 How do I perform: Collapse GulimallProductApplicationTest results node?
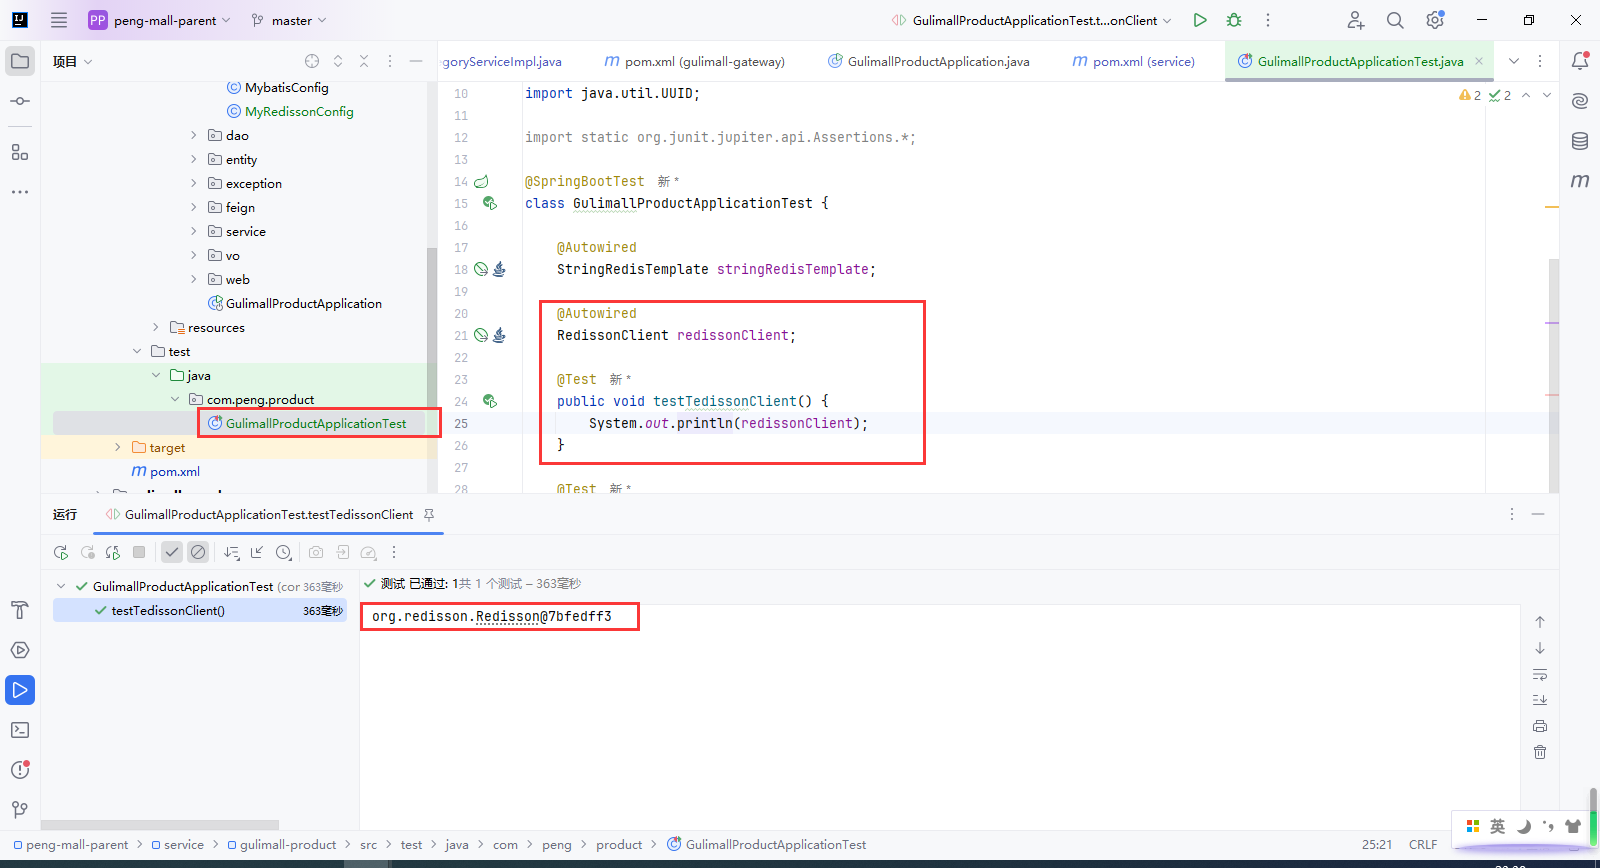pyautogui.click(x=61, y=586)
